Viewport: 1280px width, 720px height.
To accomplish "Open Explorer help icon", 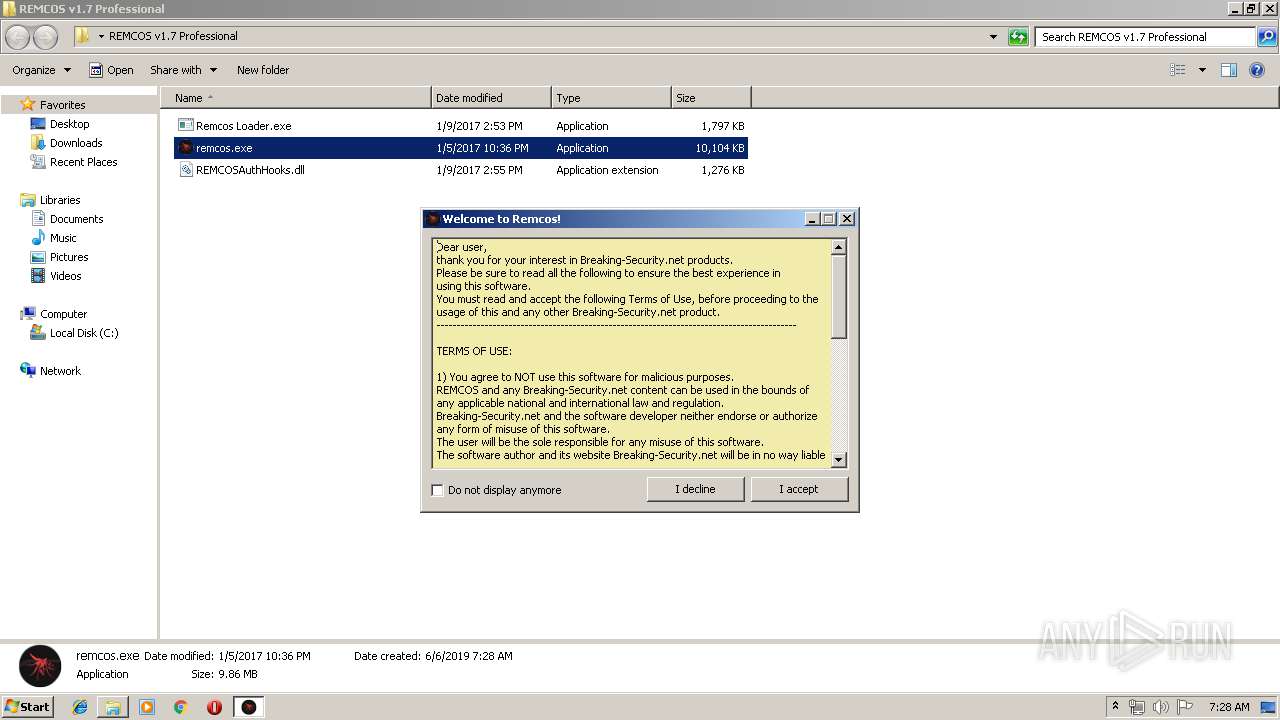I will (1257, 70).
